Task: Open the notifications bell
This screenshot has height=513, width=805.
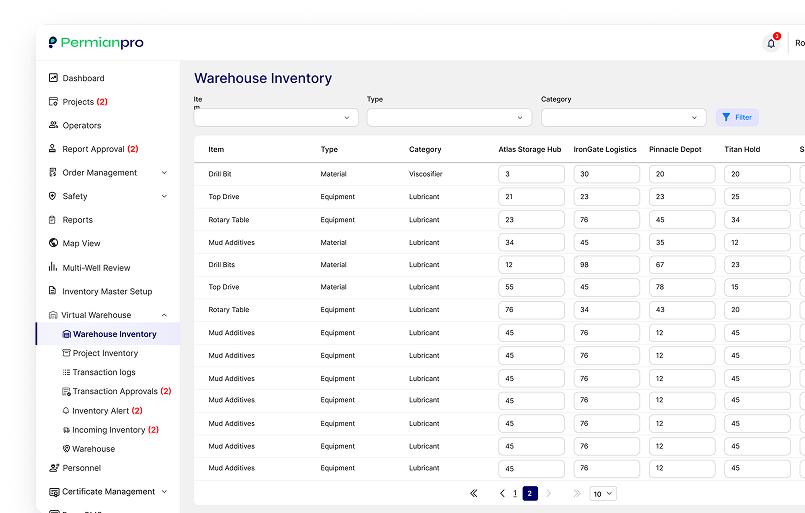Action: click(771, 43)
